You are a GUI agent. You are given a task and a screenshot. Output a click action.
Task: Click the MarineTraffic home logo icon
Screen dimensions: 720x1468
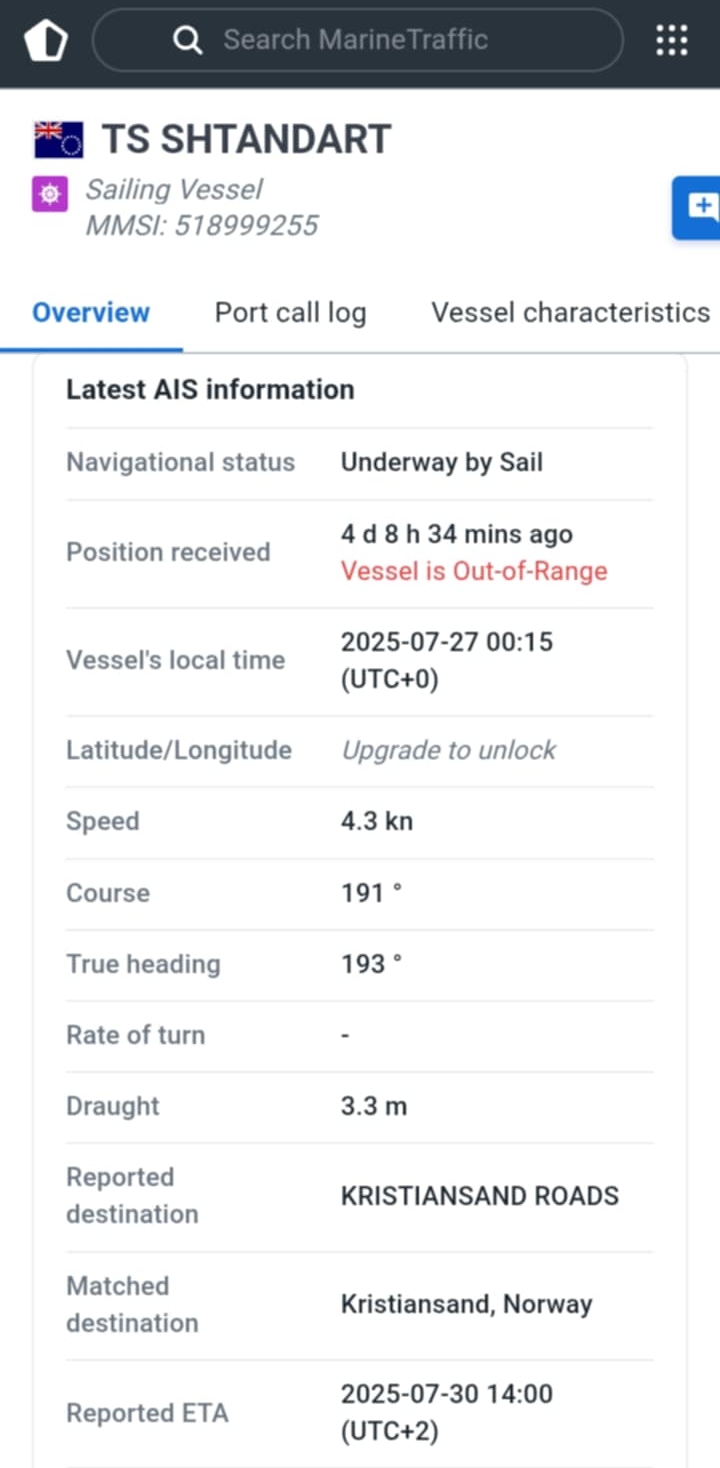45,41
